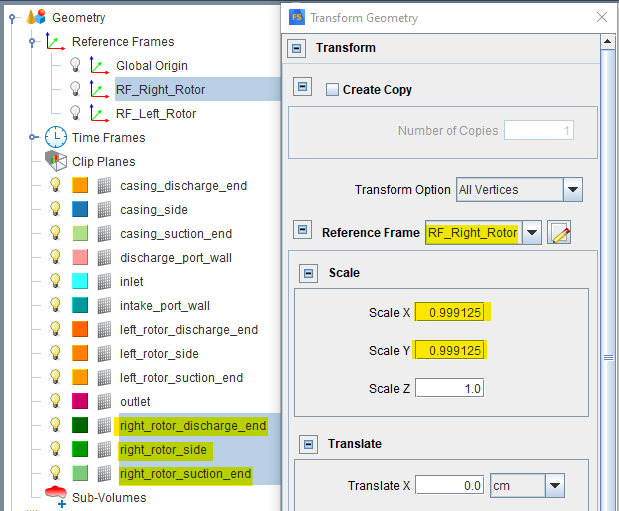Toggle visibility bulb for RF_Left_Rotor

[75, 113]
